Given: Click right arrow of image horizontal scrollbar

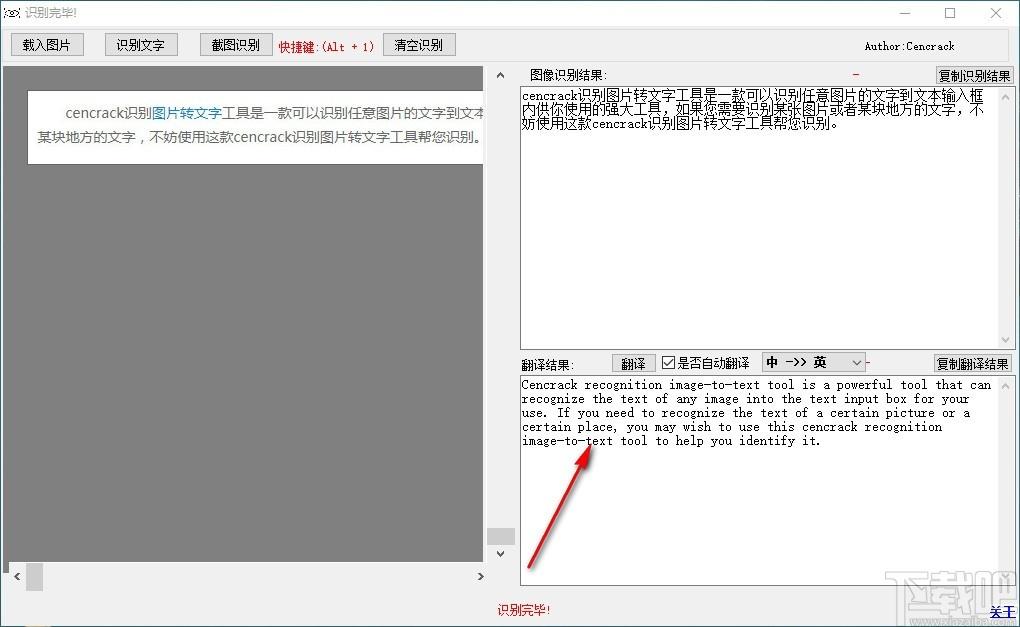Looking at the screenshot, I should (x=480, y=577).
